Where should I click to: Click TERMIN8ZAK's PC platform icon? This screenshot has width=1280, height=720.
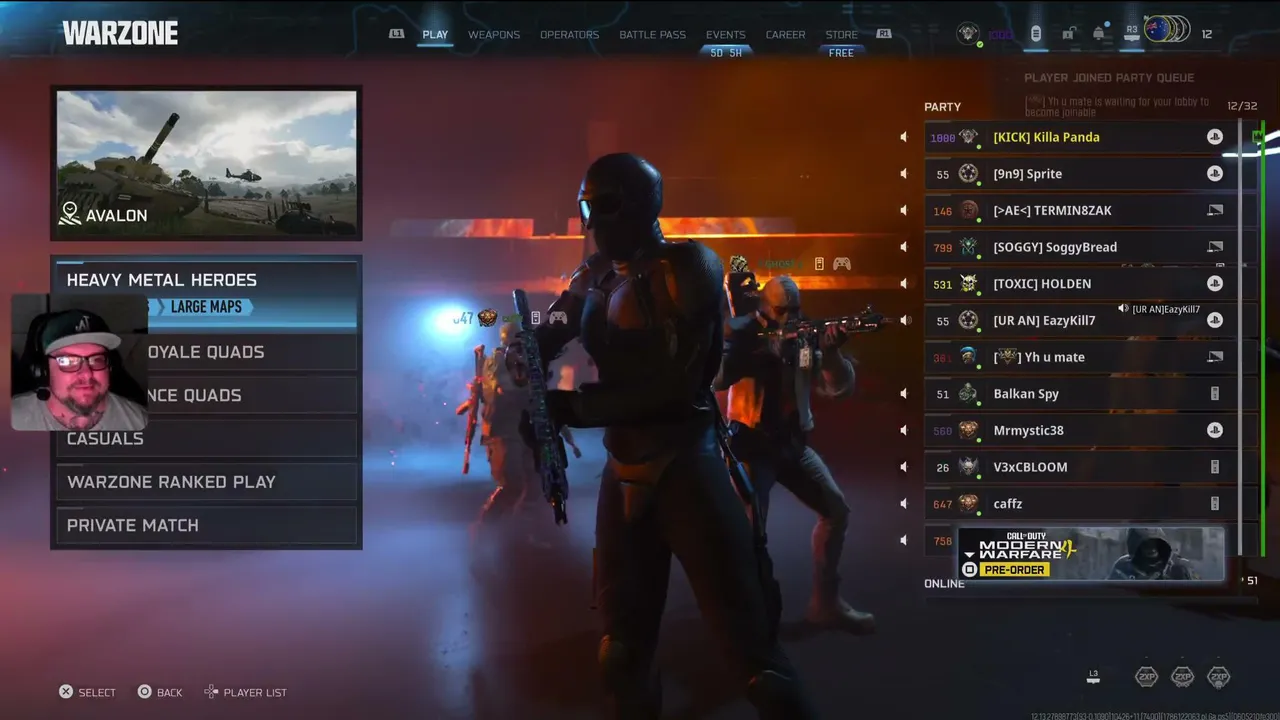point(1215,210)
